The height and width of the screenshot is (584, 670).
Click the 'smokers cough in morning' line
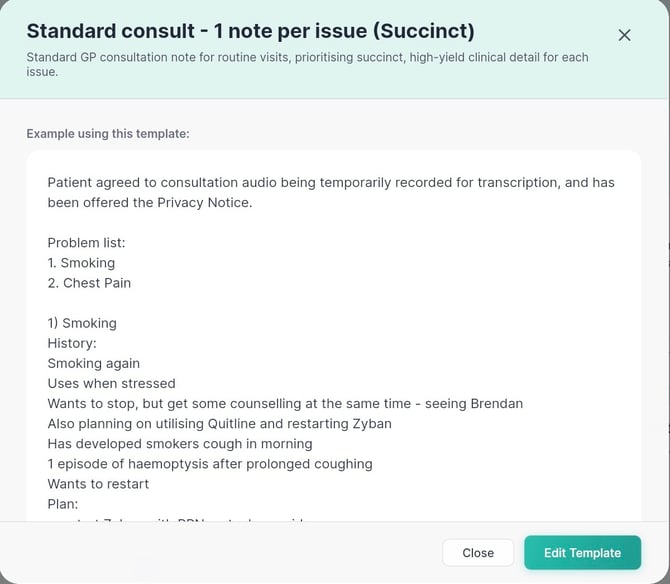pyautogui.click(x=180, y=443)
